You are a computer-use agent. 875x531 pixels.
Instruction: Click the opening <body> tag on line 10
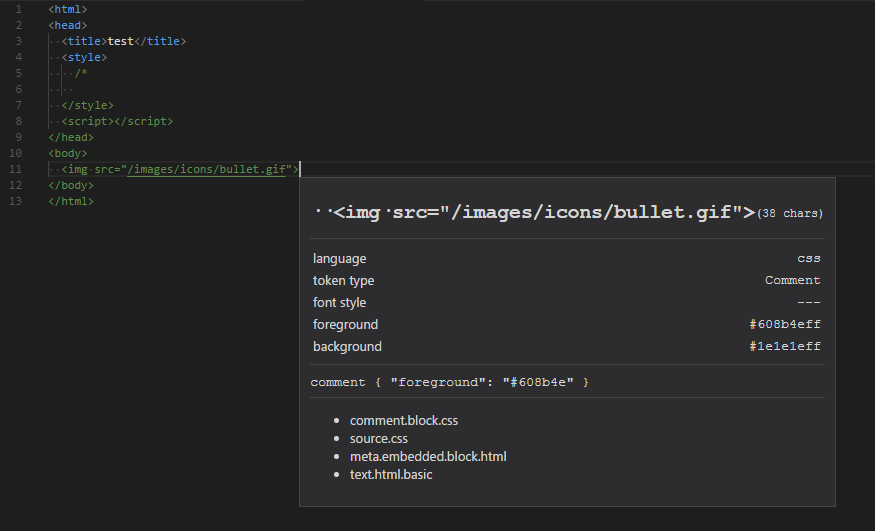68,153
